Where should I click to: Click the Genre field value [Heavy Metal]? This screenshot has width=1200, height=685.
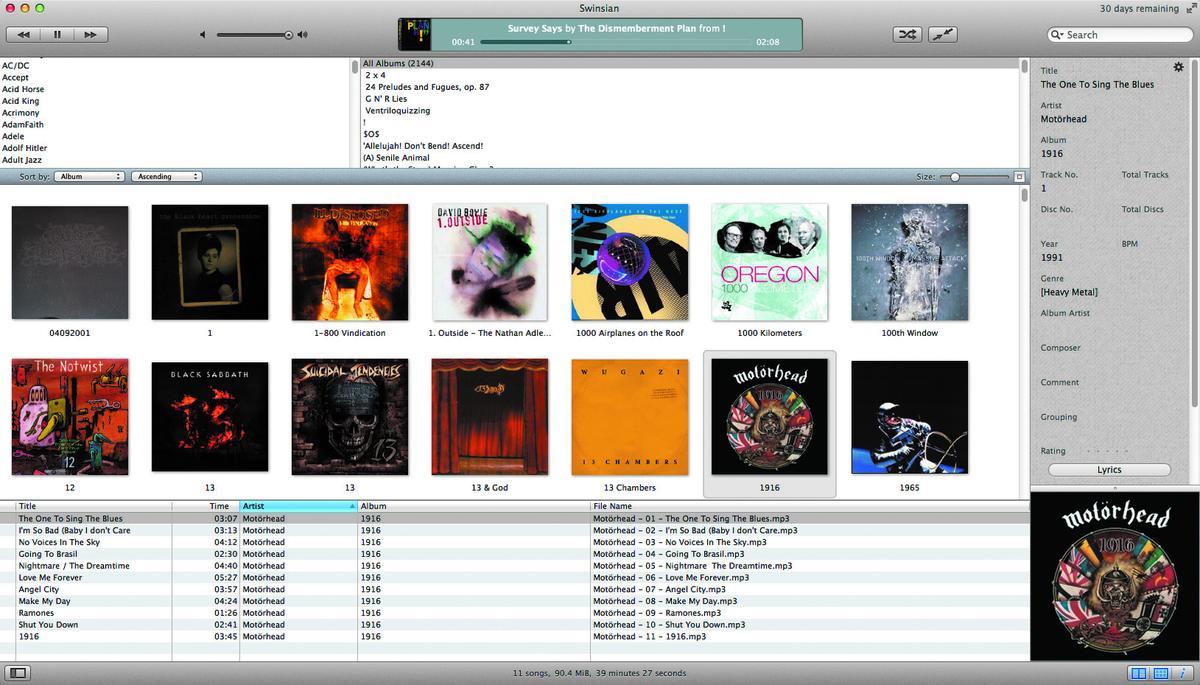point(1069,292)
